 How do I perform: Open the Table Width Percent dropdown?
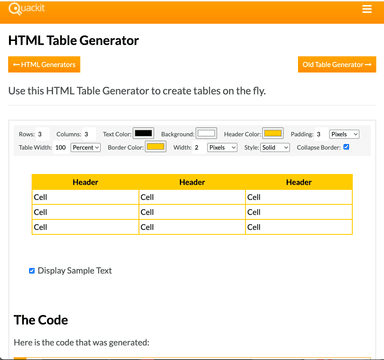(86, 147)
